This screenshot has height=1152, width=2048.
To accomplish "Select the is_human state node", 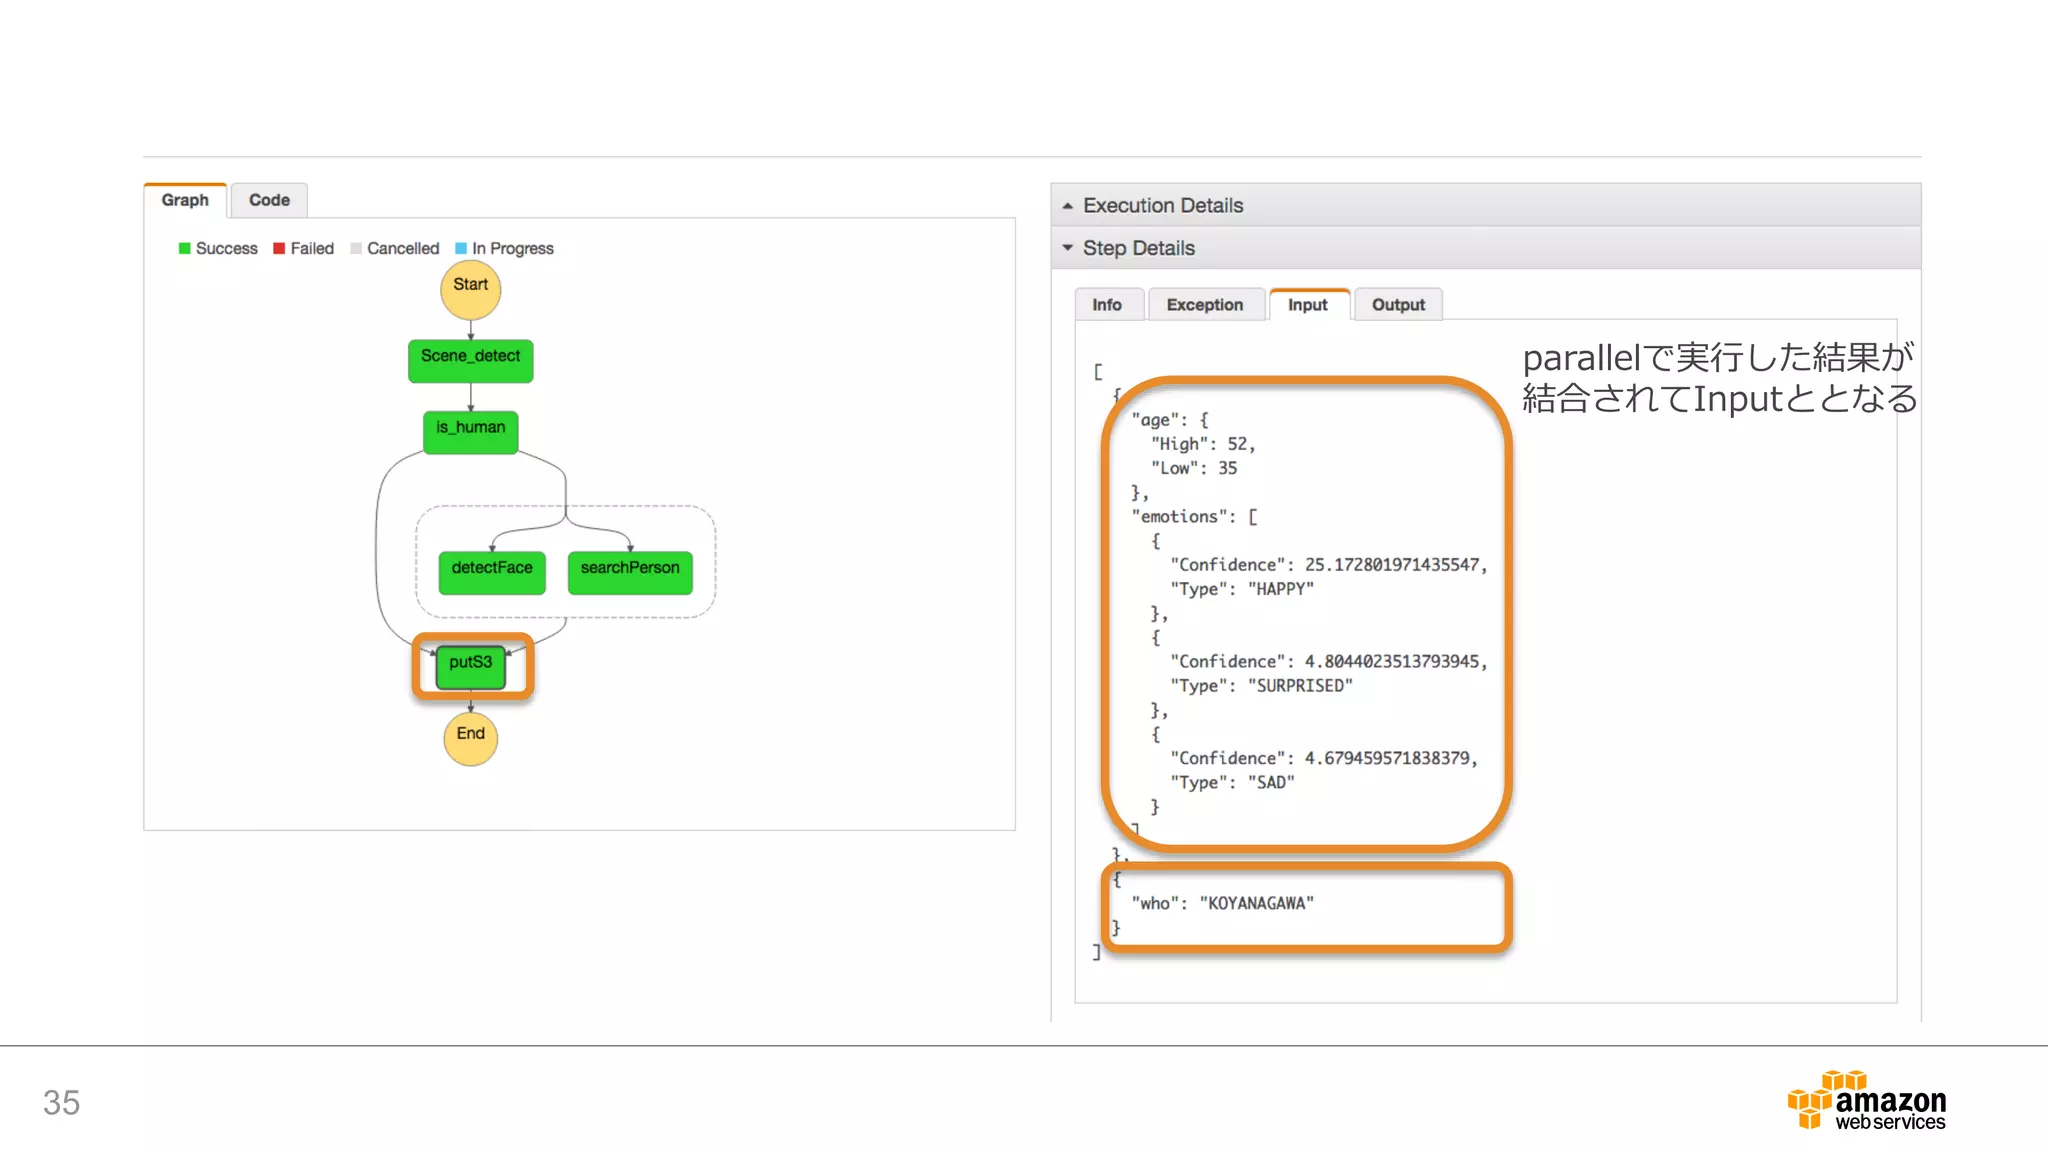I will [470, 432].
